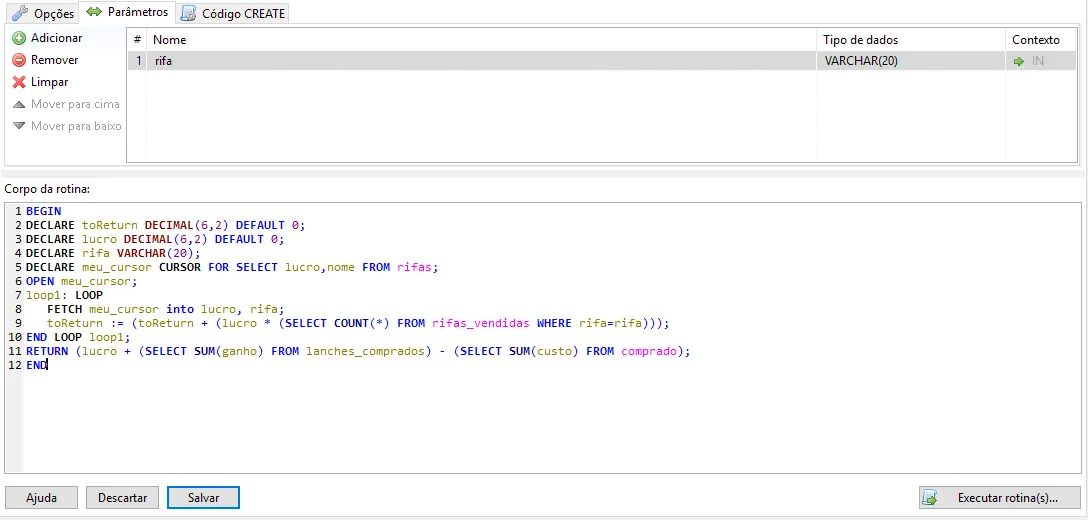1088x520 pixels.
Task: Place cursor at final END line
Action: tap(36, 365)
